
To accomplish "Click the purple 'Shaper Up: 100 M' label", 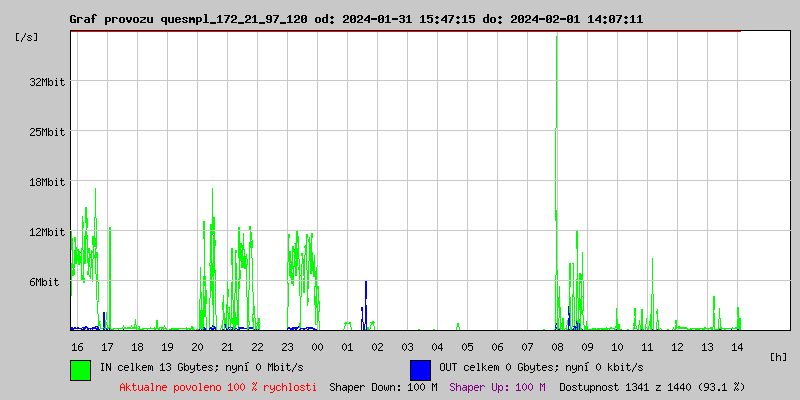I will click(x=497, y=386).
